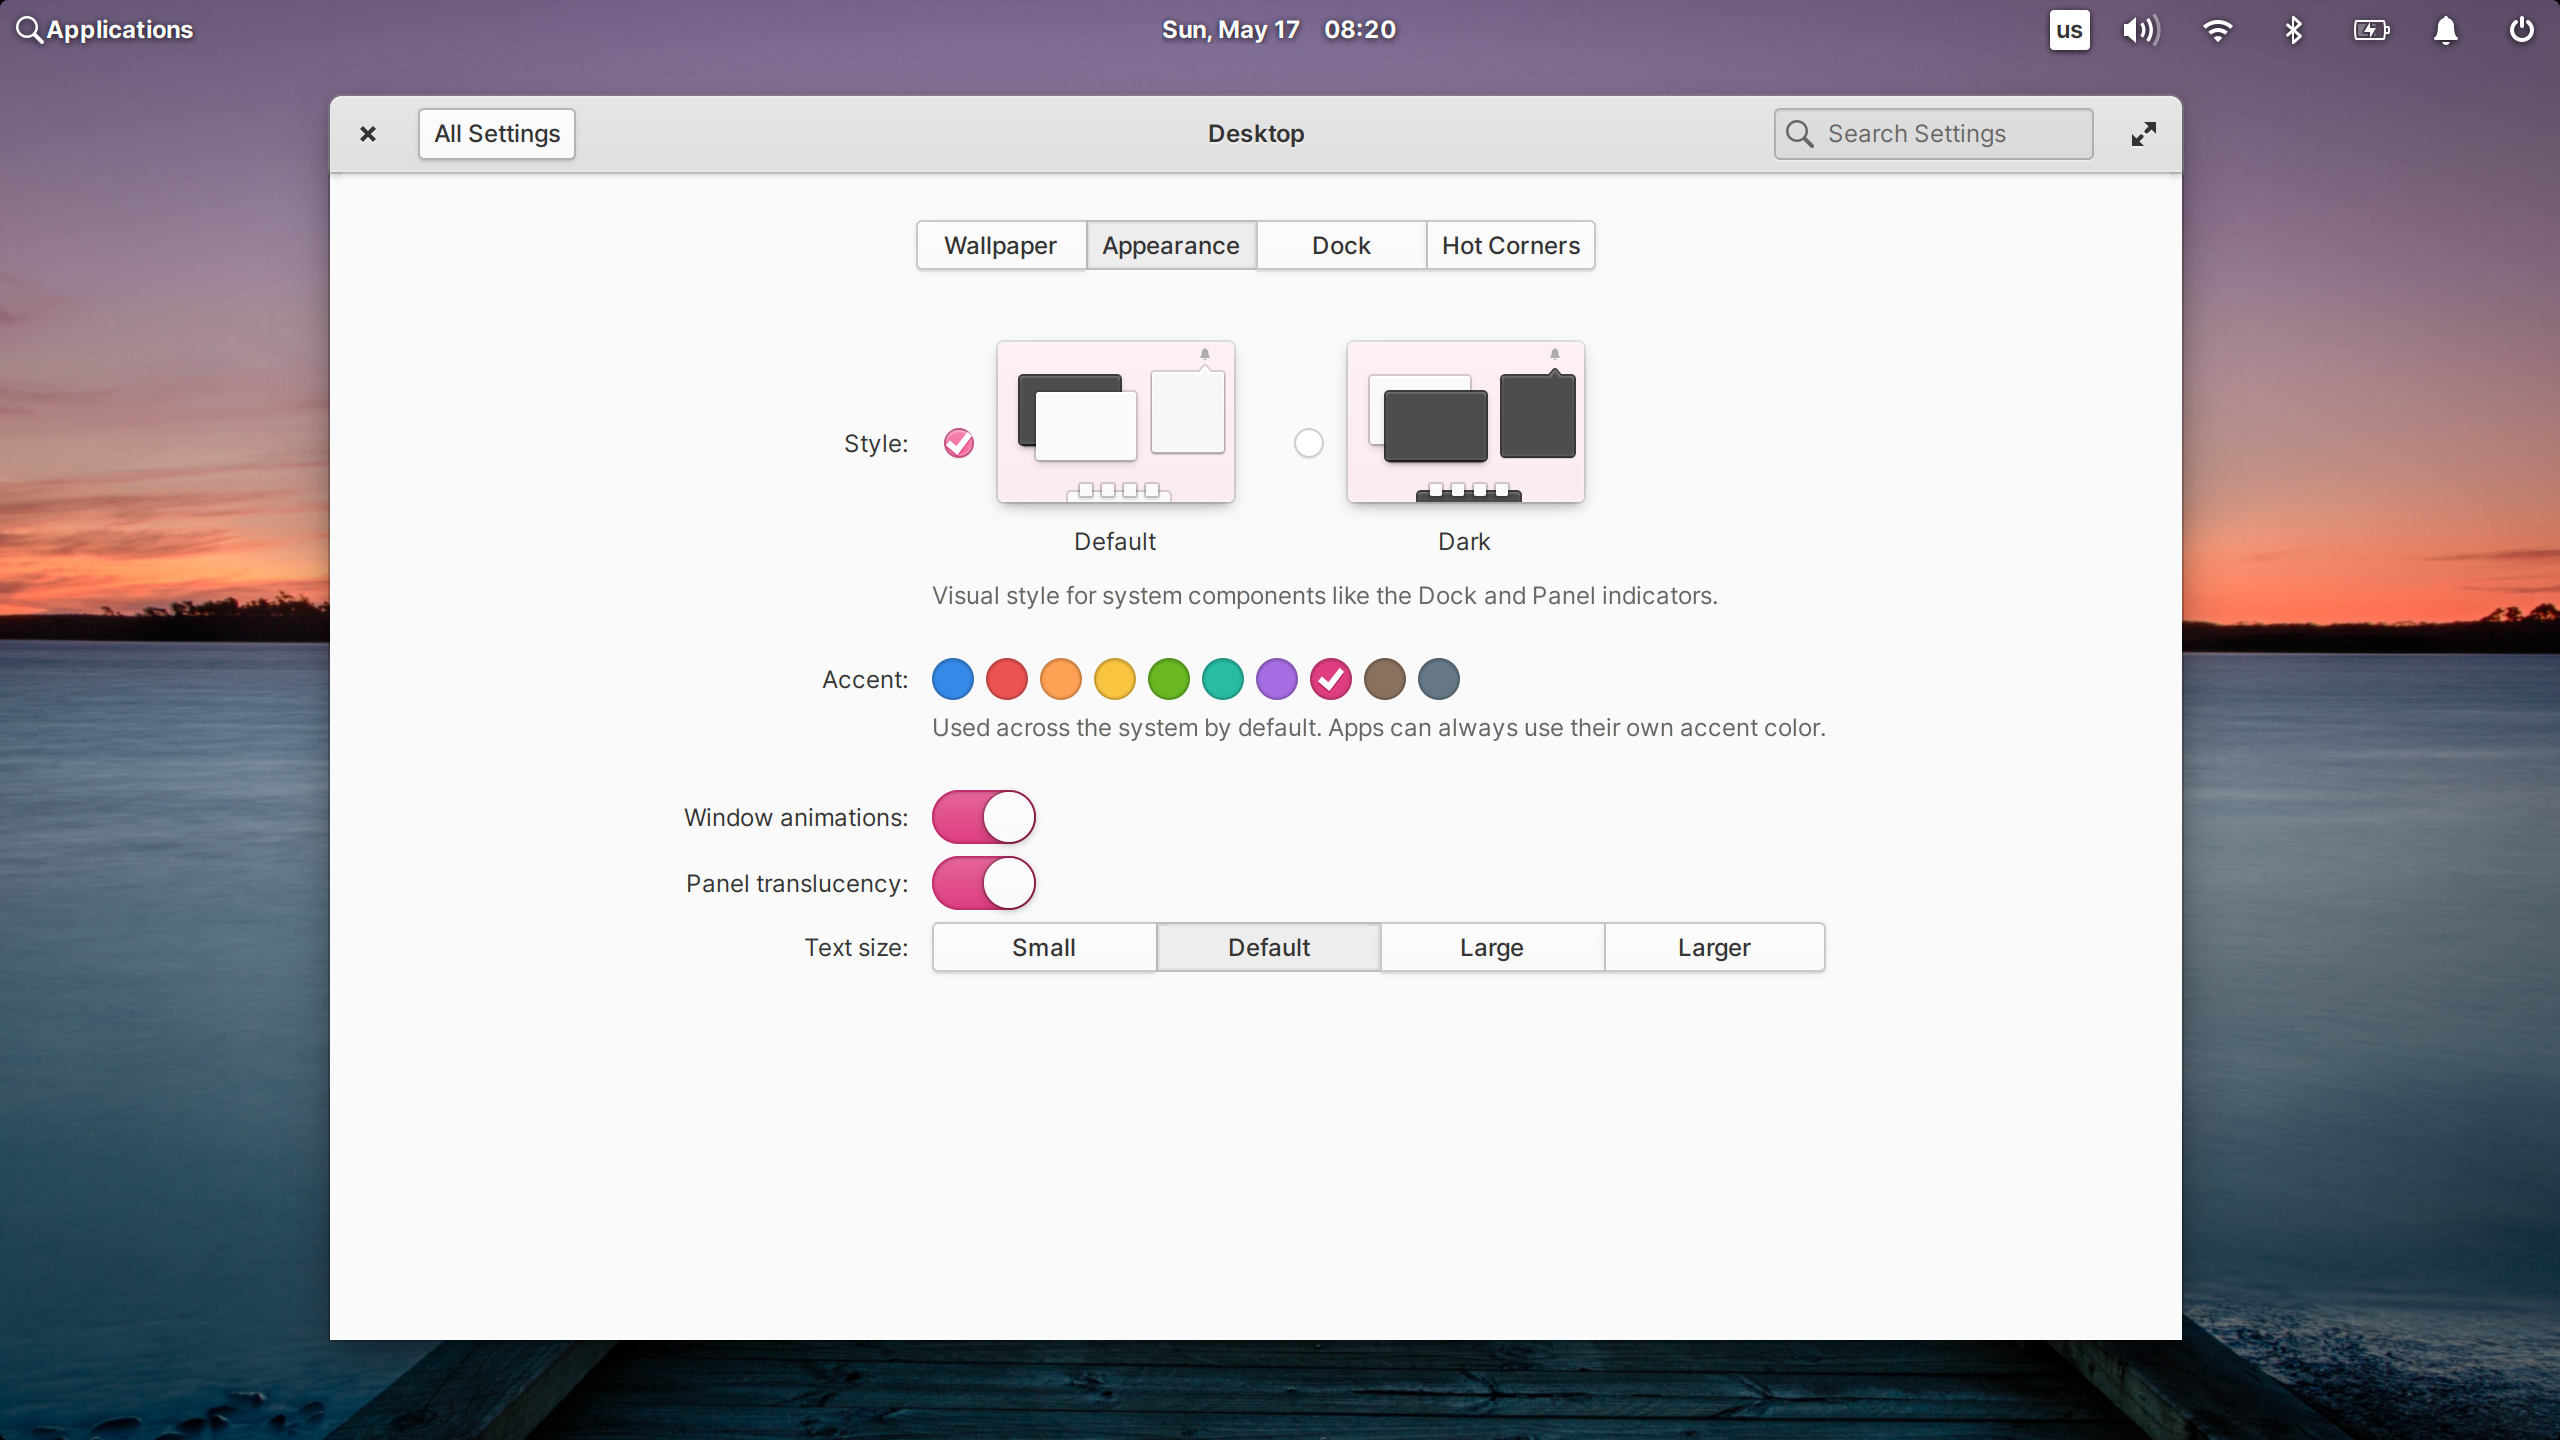Screen dimensions: 2560x1440
Task: Click the Default style preview thumbnail
Action: click(x=1116, y=422)
